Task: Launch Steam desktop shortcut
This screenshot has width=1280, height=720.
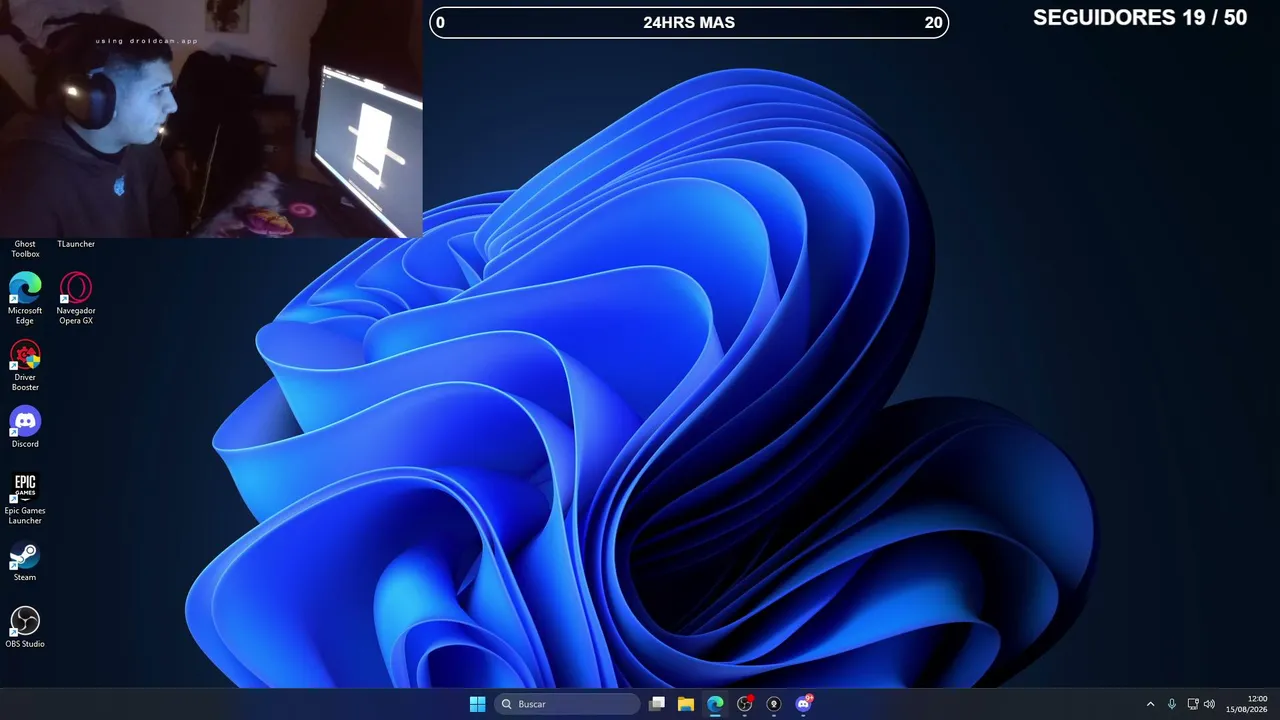Action: (x=25, y=561)
